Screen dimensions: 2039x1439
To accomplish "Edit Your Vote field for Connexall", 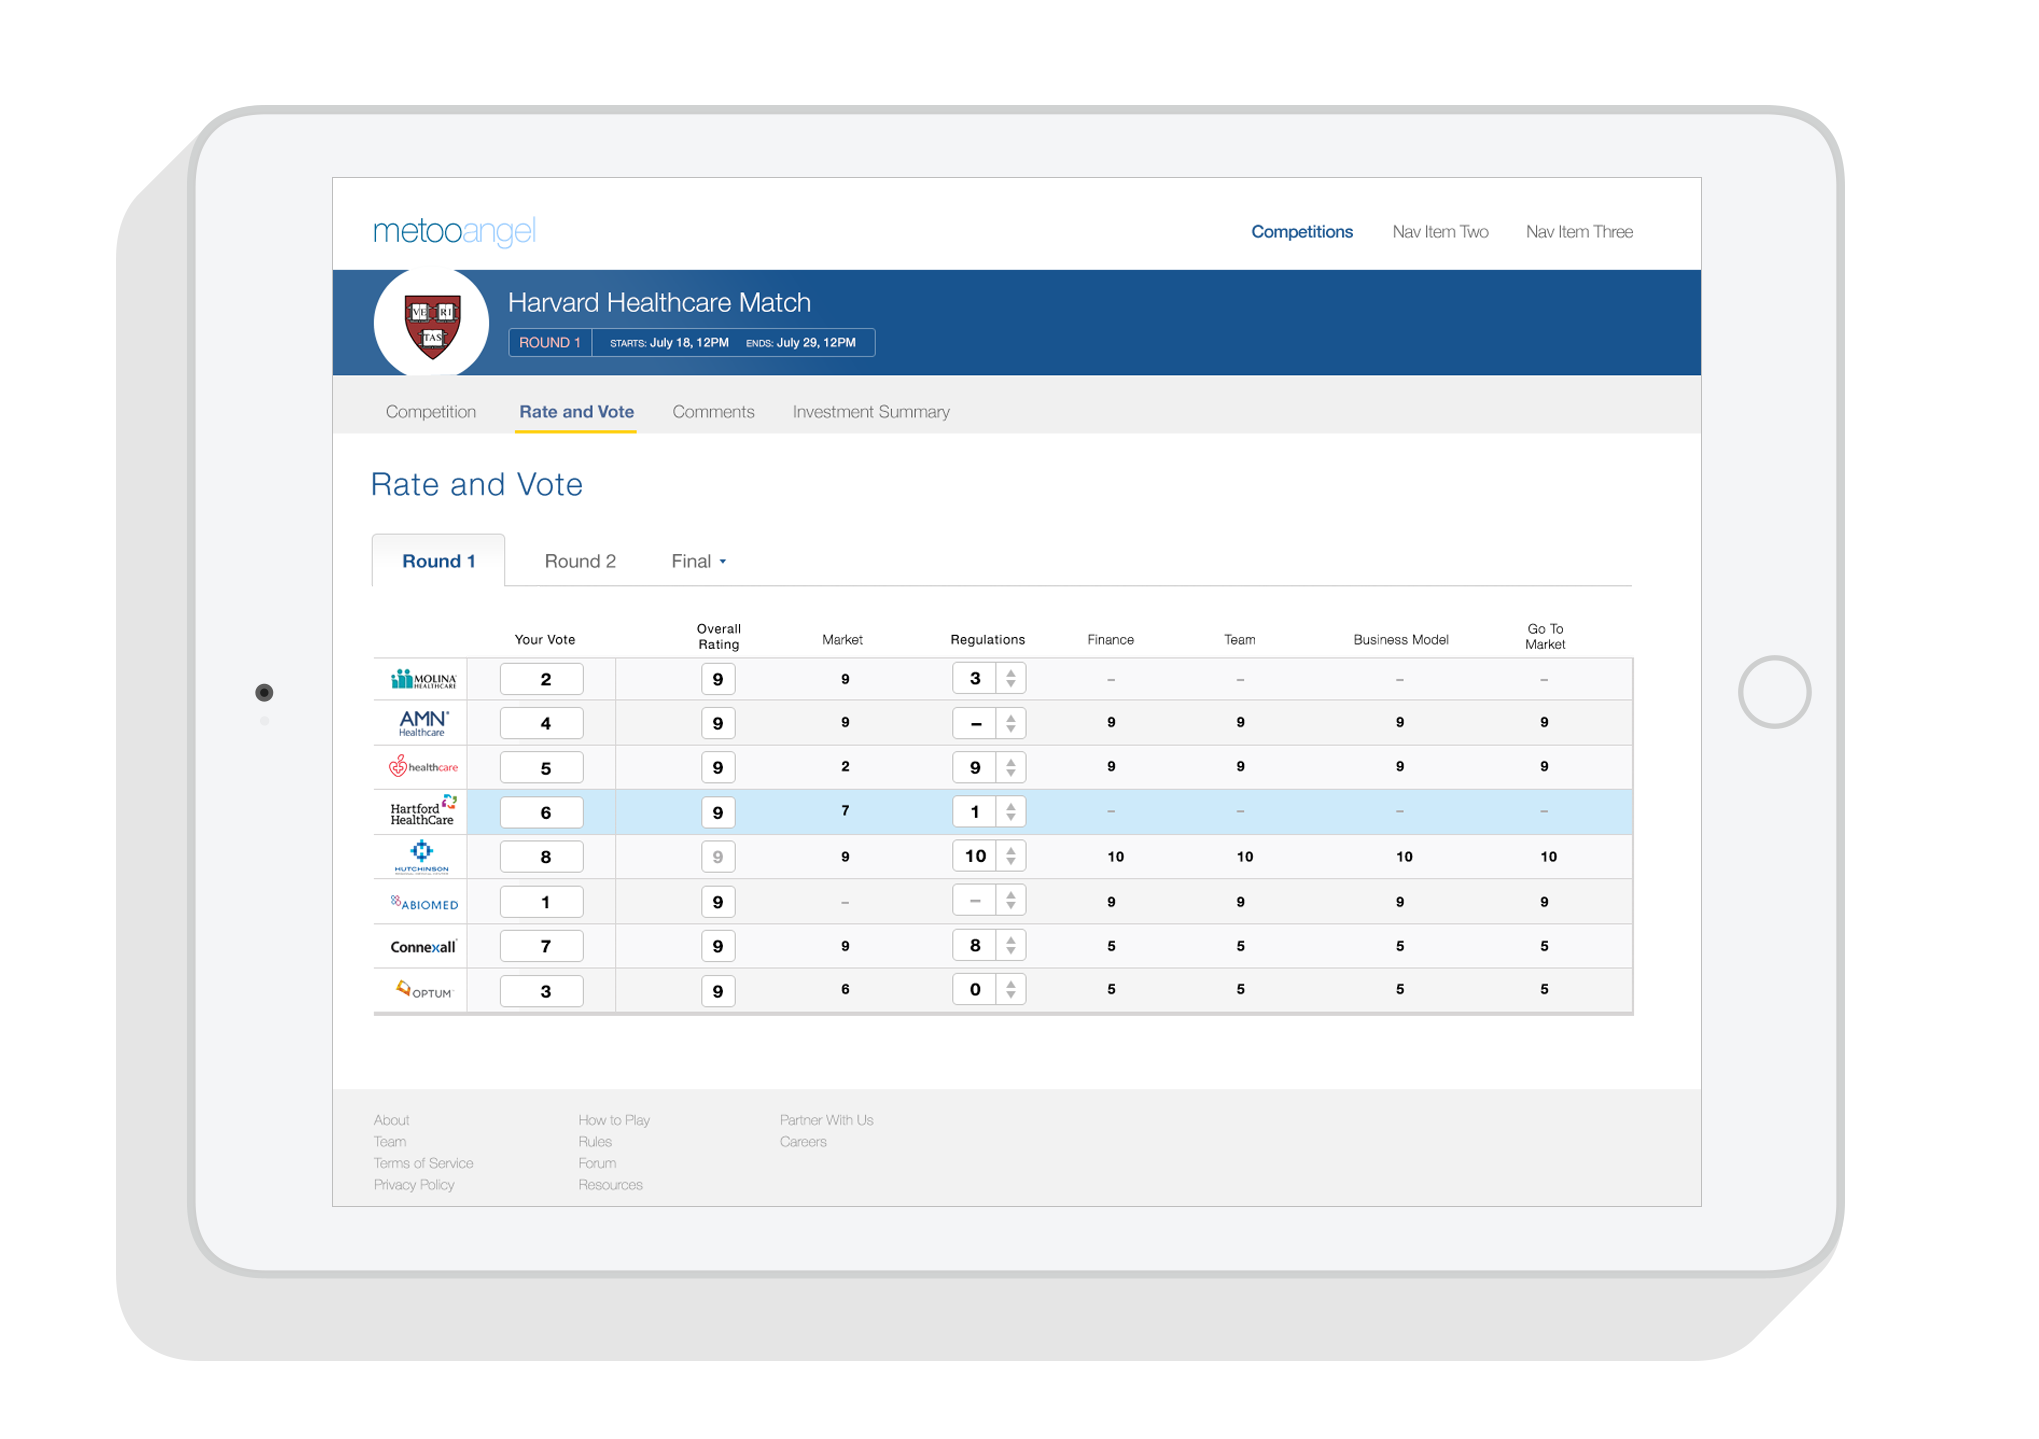I will [x=542, y=946].
